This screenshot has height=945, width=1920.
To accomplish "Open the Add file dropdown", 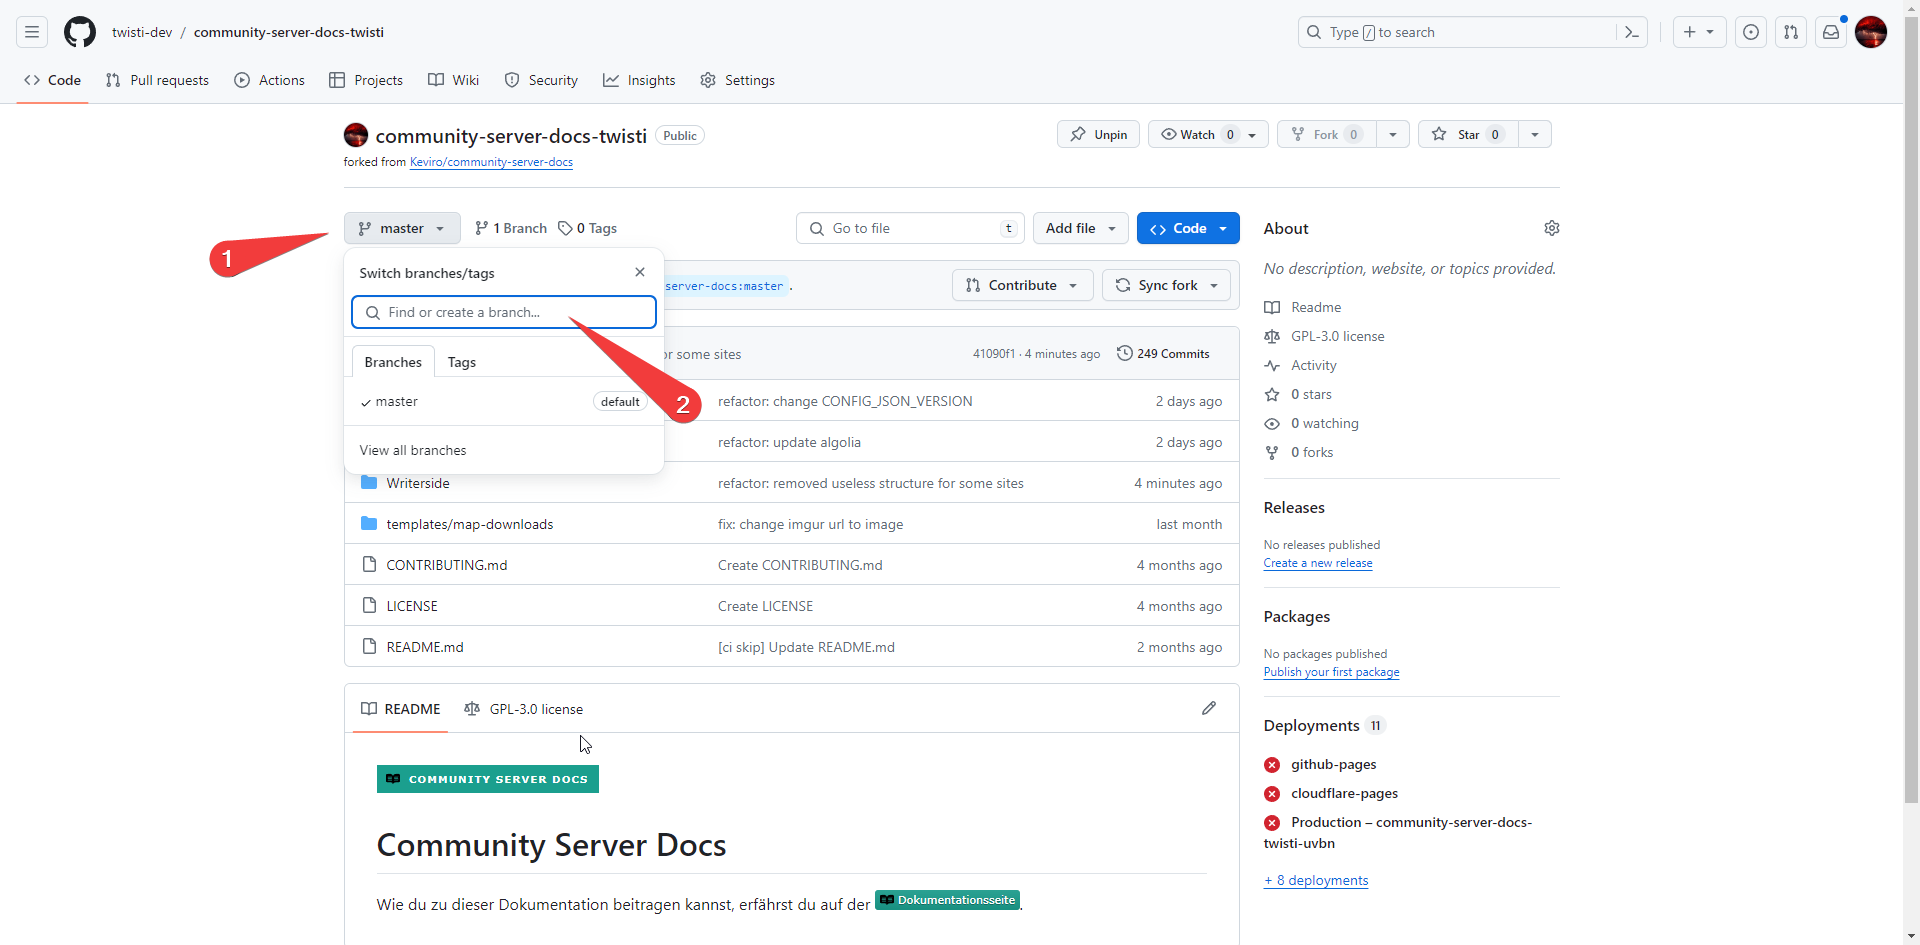I will coord(1081,228).
